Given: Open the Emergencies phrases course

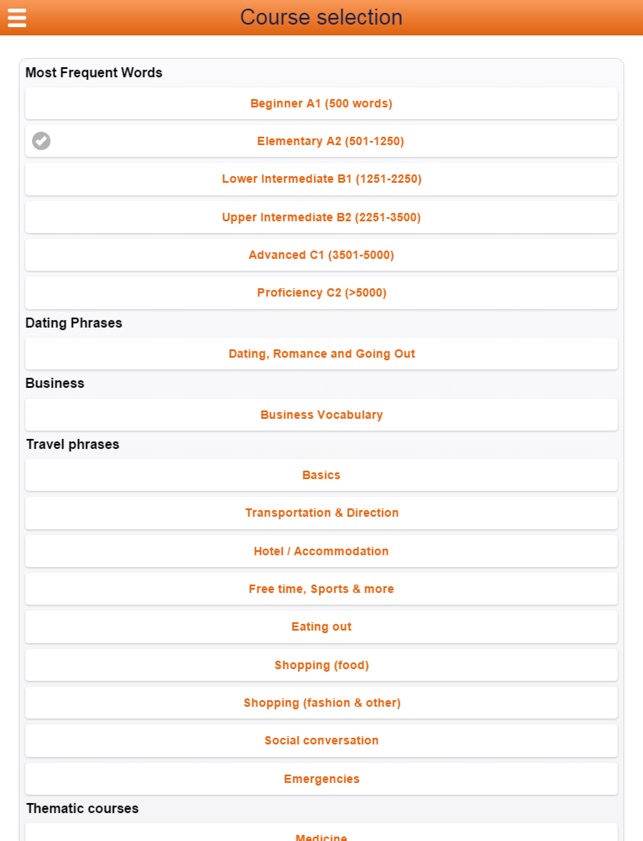Looking at the screenshot, I should pyautogui.click(x=321, y=779).
